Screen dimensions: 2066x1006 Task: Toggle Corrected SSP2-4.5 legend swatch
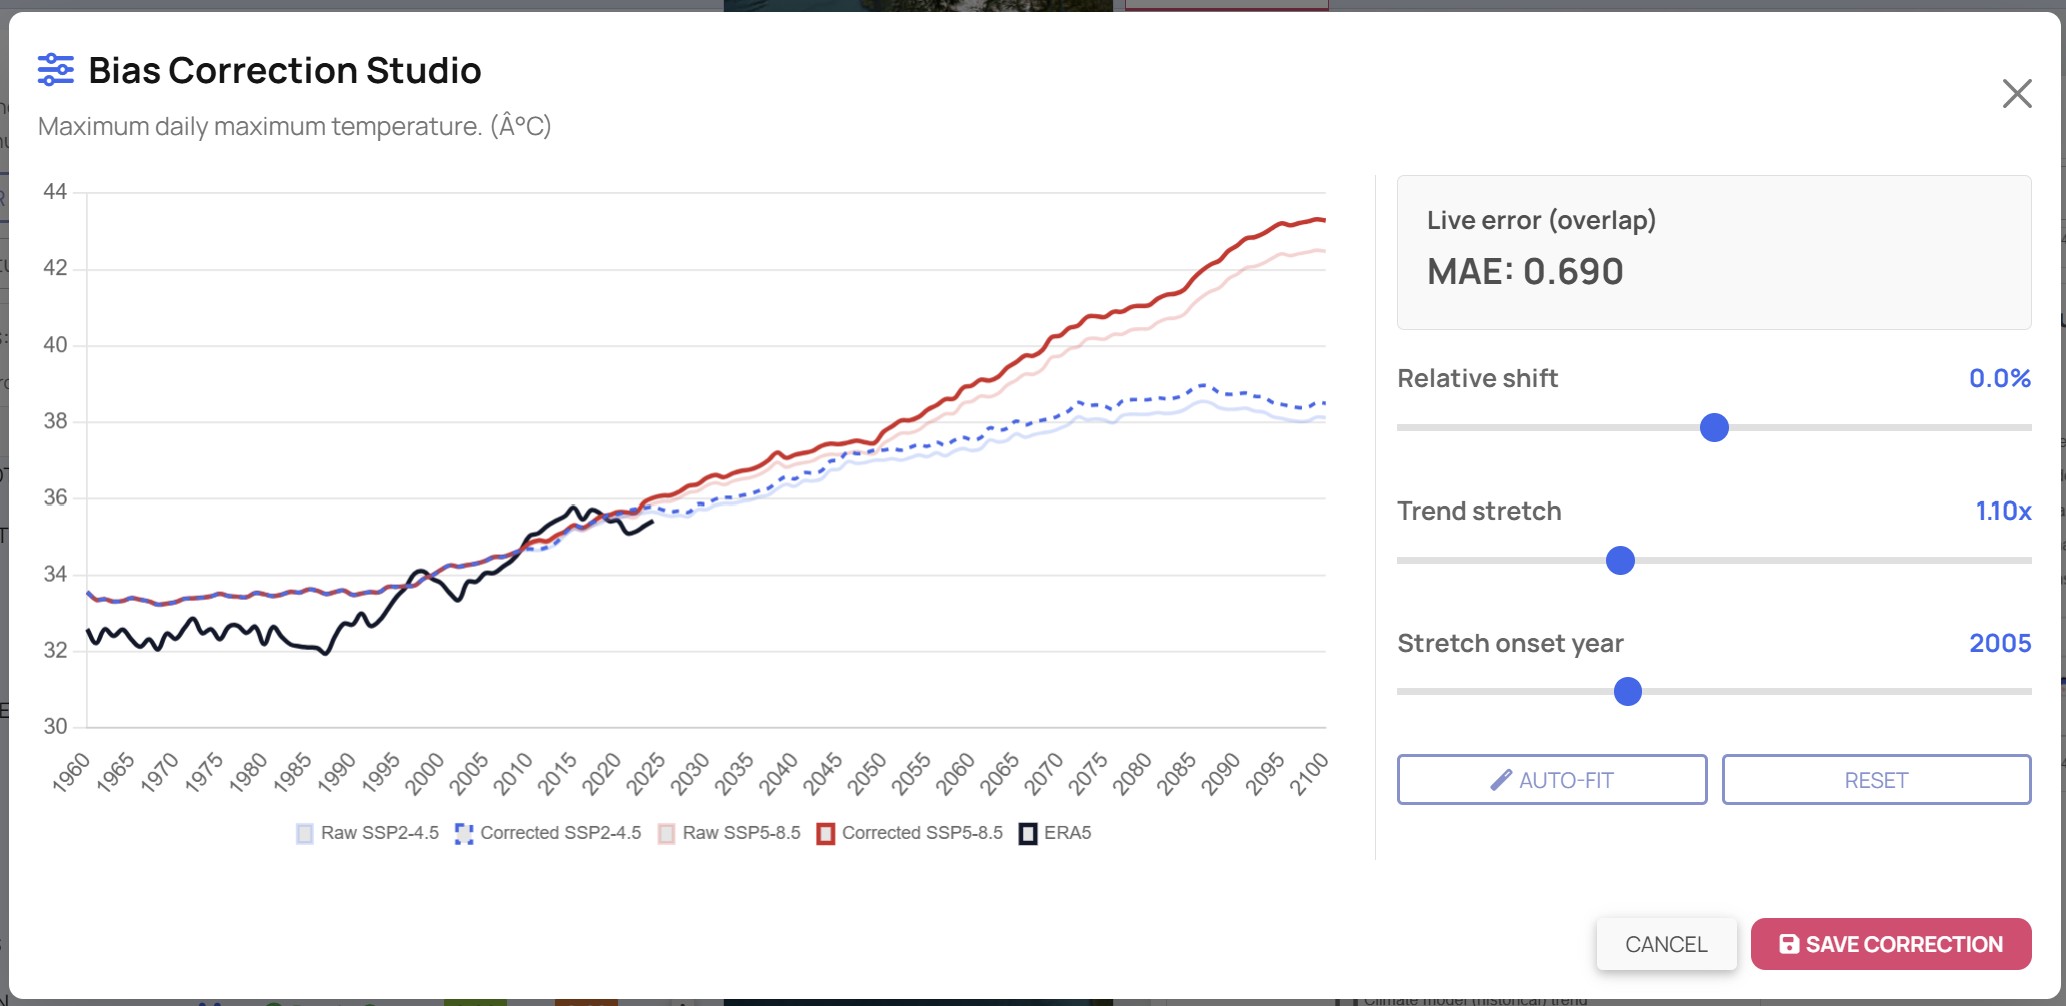(464, 833)
